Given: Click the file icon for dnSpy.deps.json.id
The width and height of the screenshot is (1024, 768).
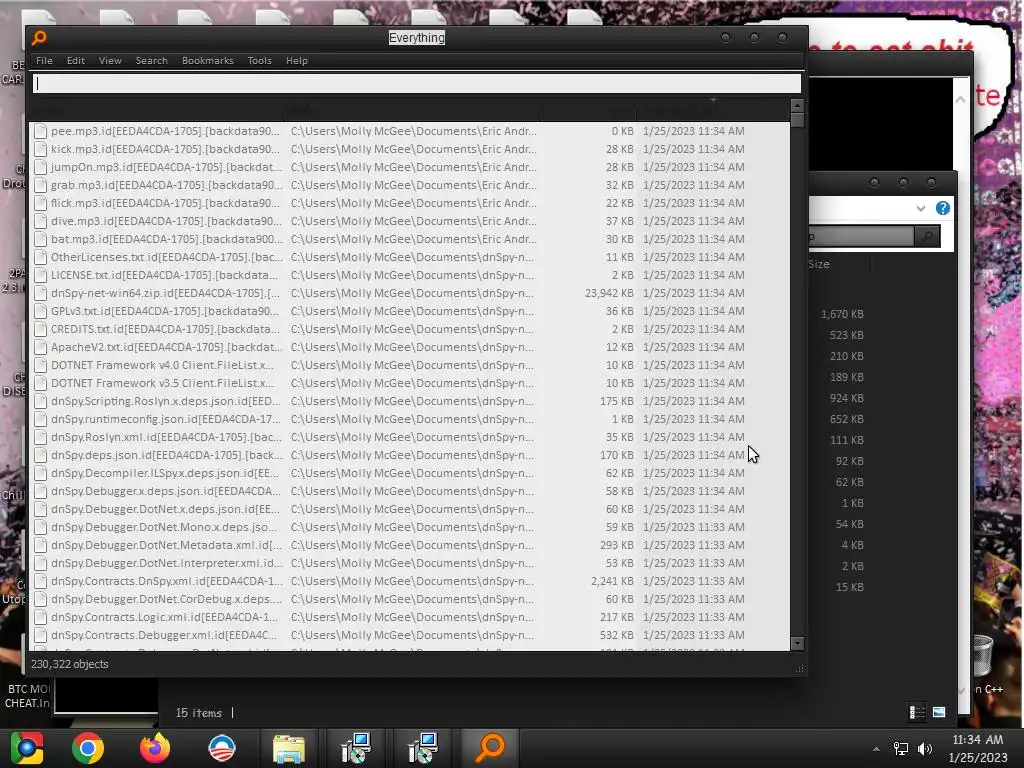Looking at the screenshot, I should (x=40, y=455).
